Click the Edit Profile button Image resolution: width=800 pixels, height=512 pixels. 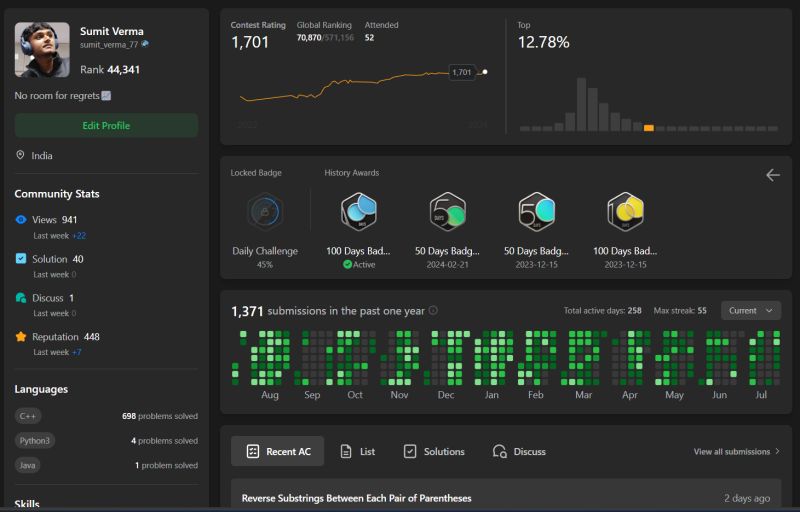pyautogui.click(x=106, y=125)
